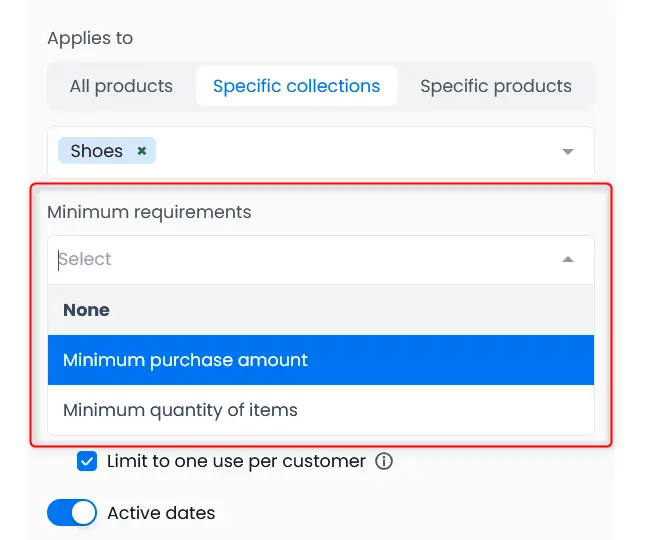Remove the Shoes collection tag
645x540 pixels.
coord(142,152)
